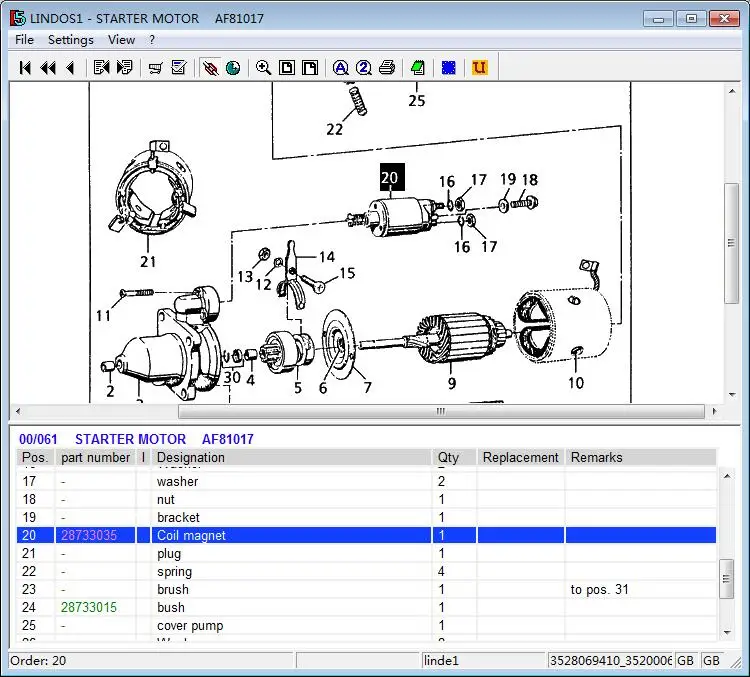Toggle the red chain link icon
750x677 pixels.
coord(210,67)
